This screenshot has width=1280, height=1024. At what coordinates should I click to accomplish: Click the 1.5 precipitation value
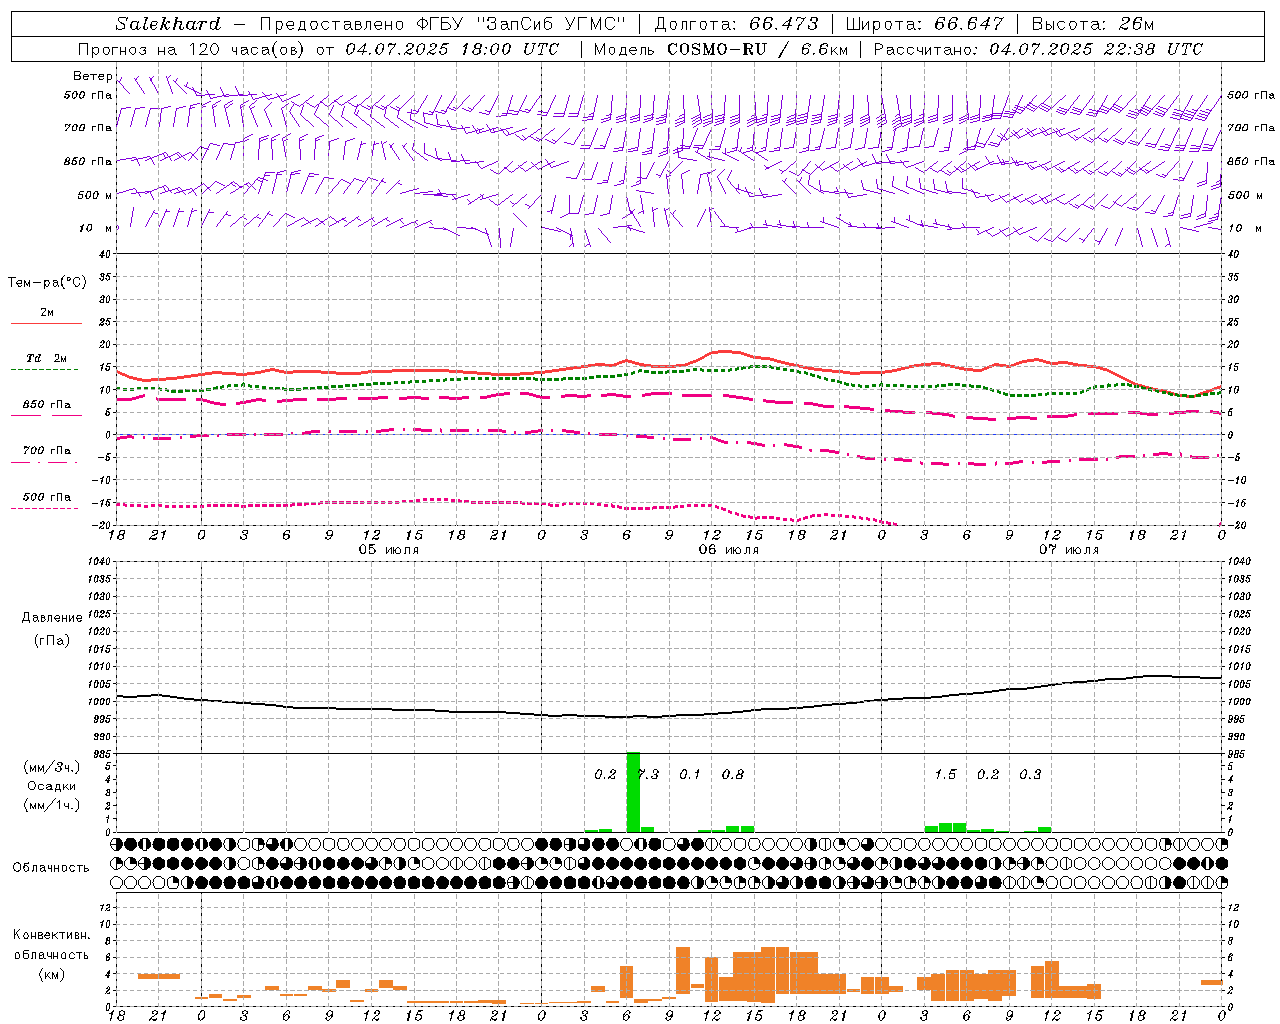point(945,774)
